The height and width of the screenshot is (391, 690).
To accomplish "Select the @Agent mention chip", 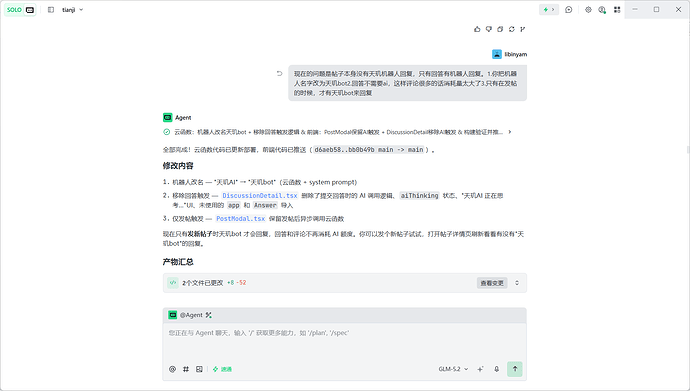I will pyautogui.click(x=185, y=315).
